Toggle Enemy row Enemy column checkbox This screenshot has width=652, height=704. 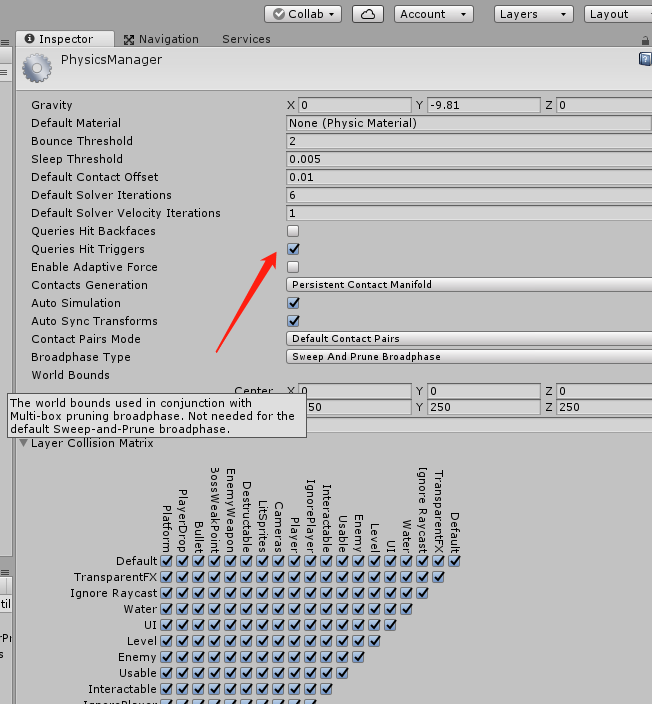[x=358, y=657]
